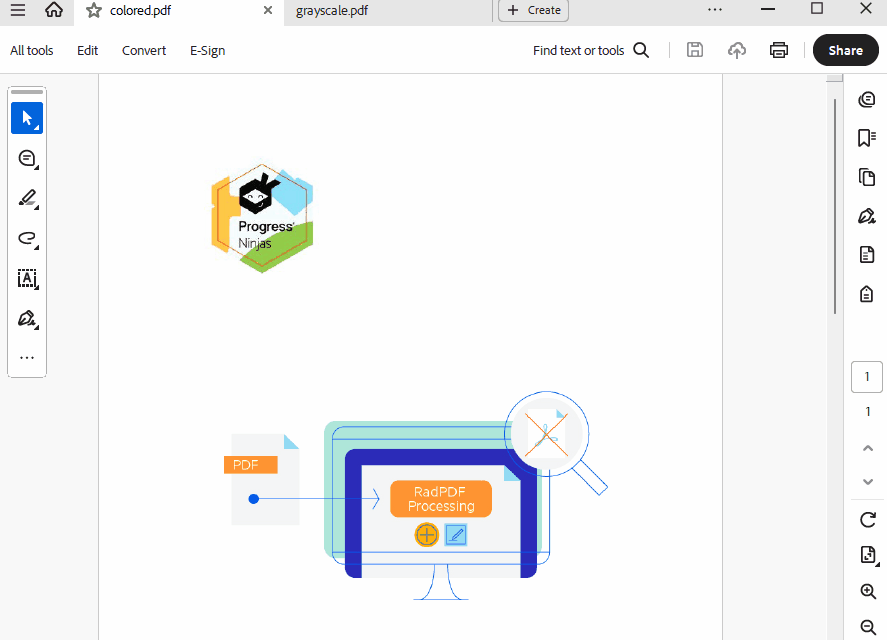Expand more tools with the ellipsis

[x=27, y=357]
